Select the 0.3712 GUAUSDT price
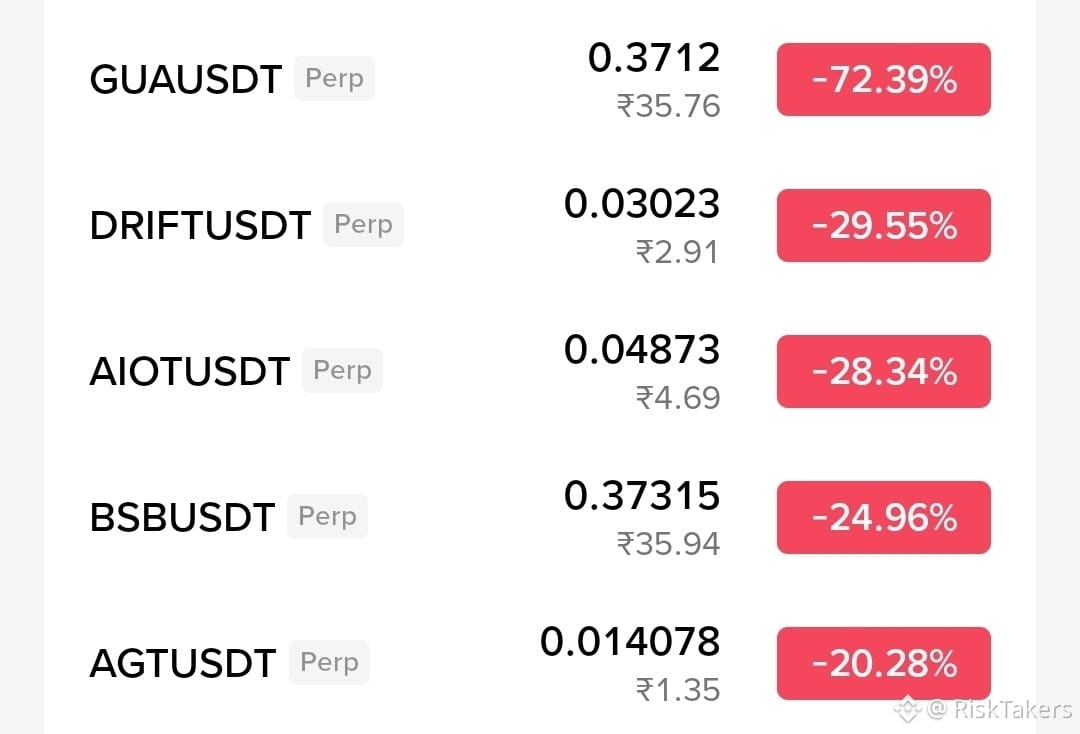This screenshot has width=1080, height=734. [x=654, y=58]
